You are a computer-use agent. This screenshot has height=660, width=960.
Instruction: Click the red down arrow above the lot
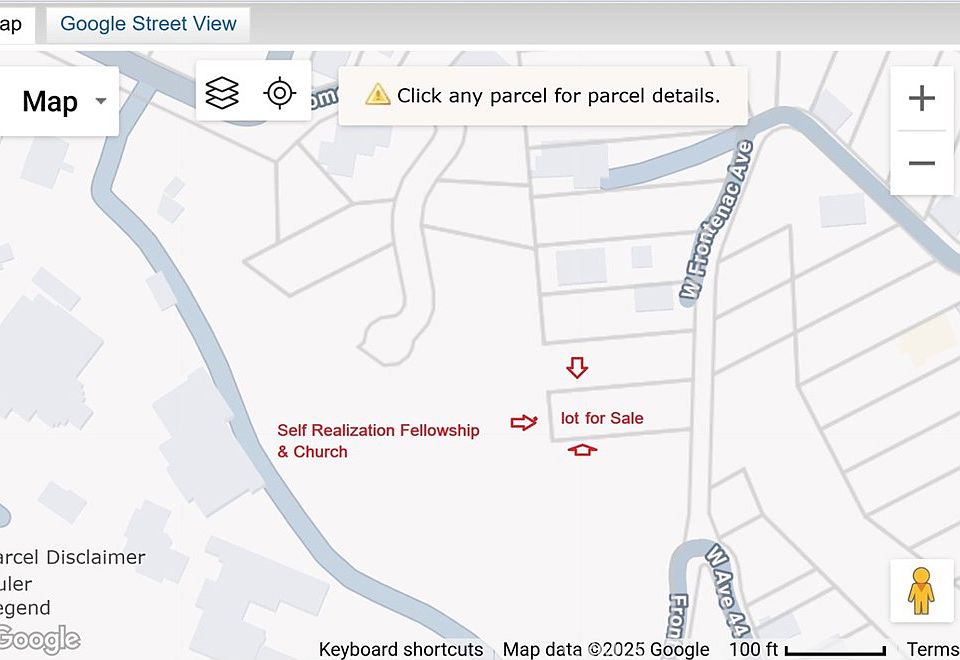[577, 368]
